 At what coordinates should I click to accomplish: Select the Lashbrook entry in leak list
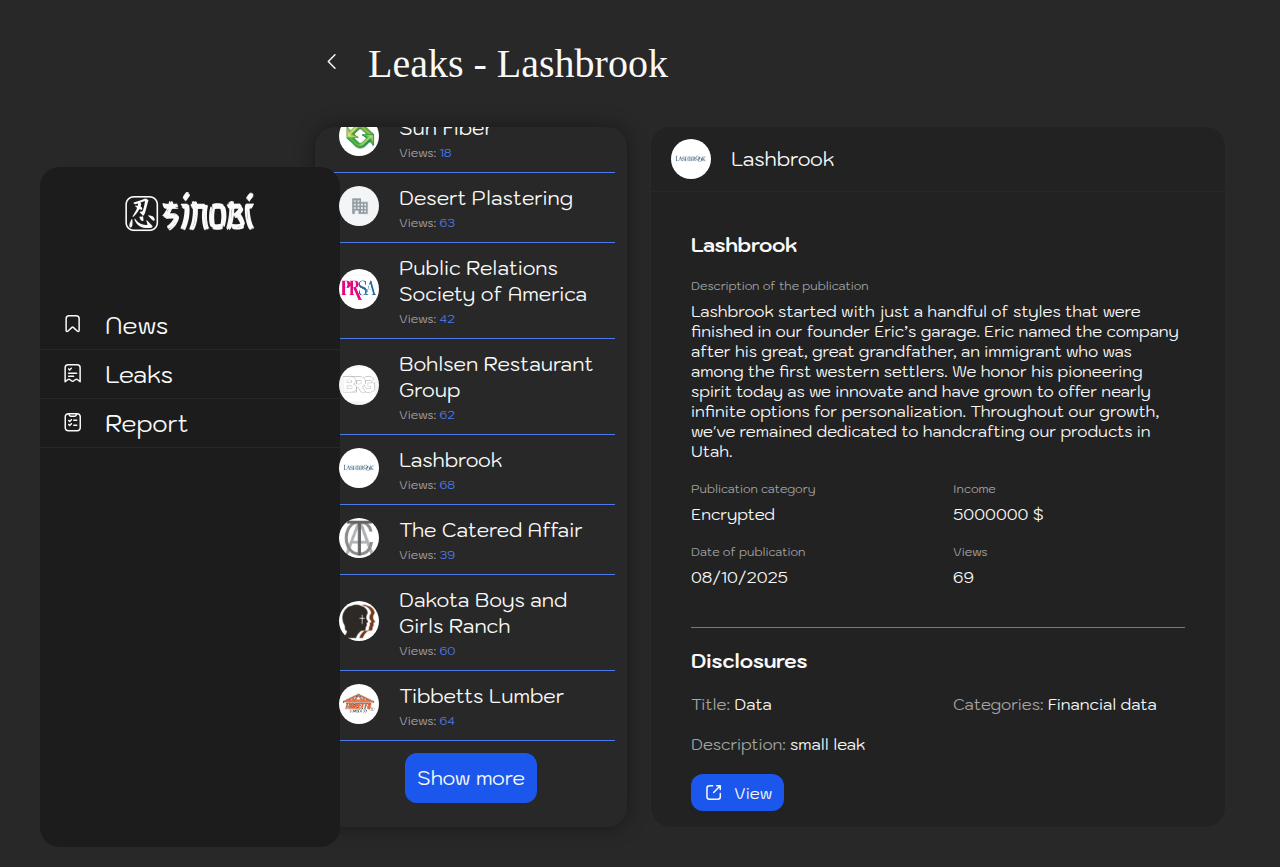[x=451, y=461]
